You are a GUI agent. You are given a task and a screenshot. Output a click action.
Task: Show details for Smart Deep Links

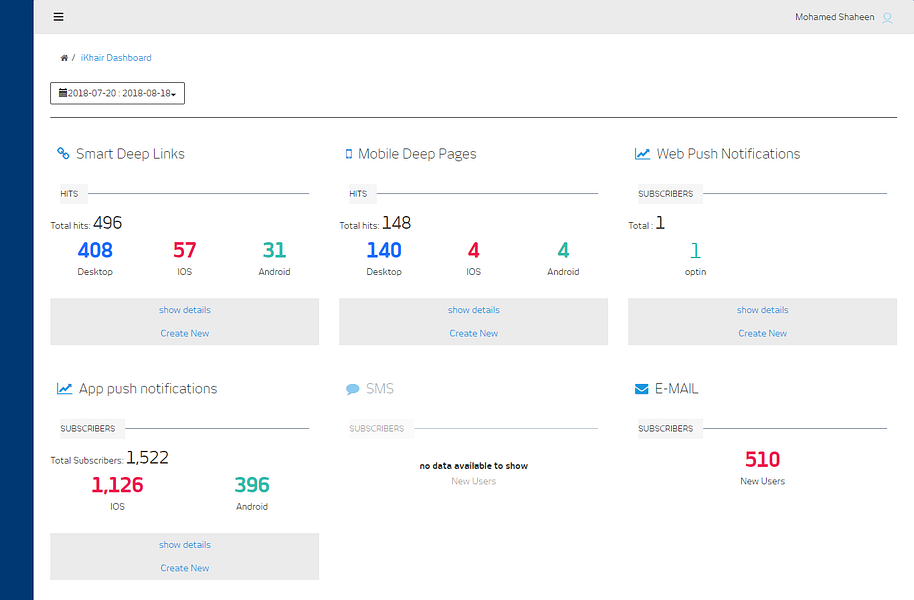[185, 310]
